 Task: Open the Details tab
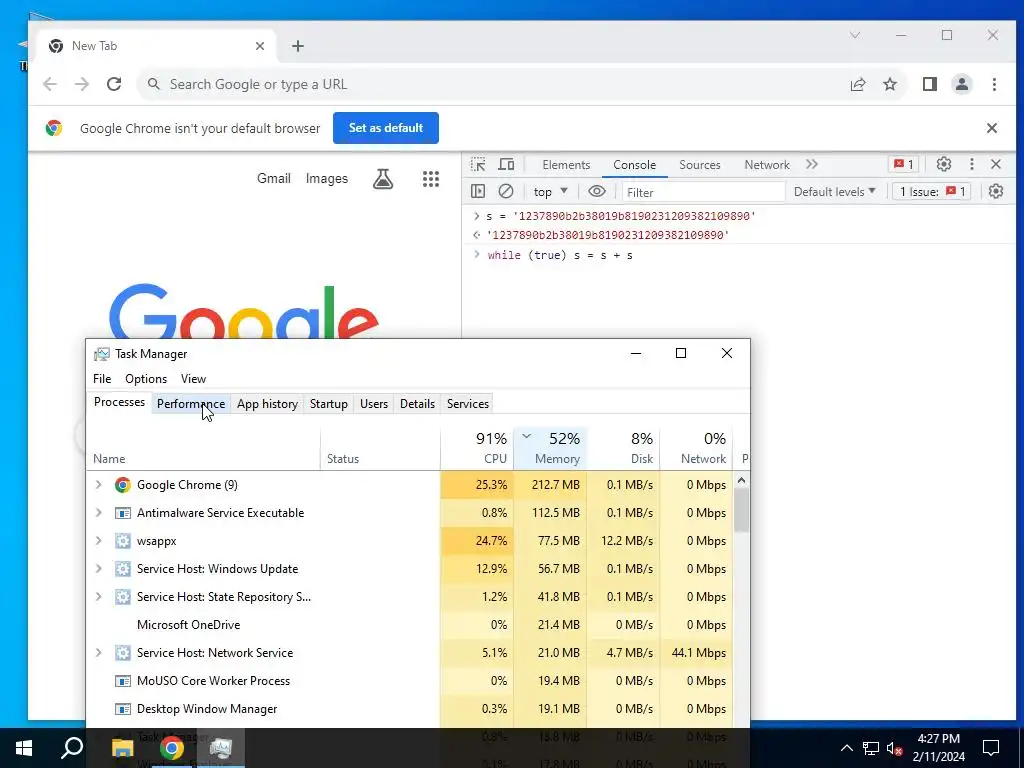pyautogui.click(x=417, y=404)
